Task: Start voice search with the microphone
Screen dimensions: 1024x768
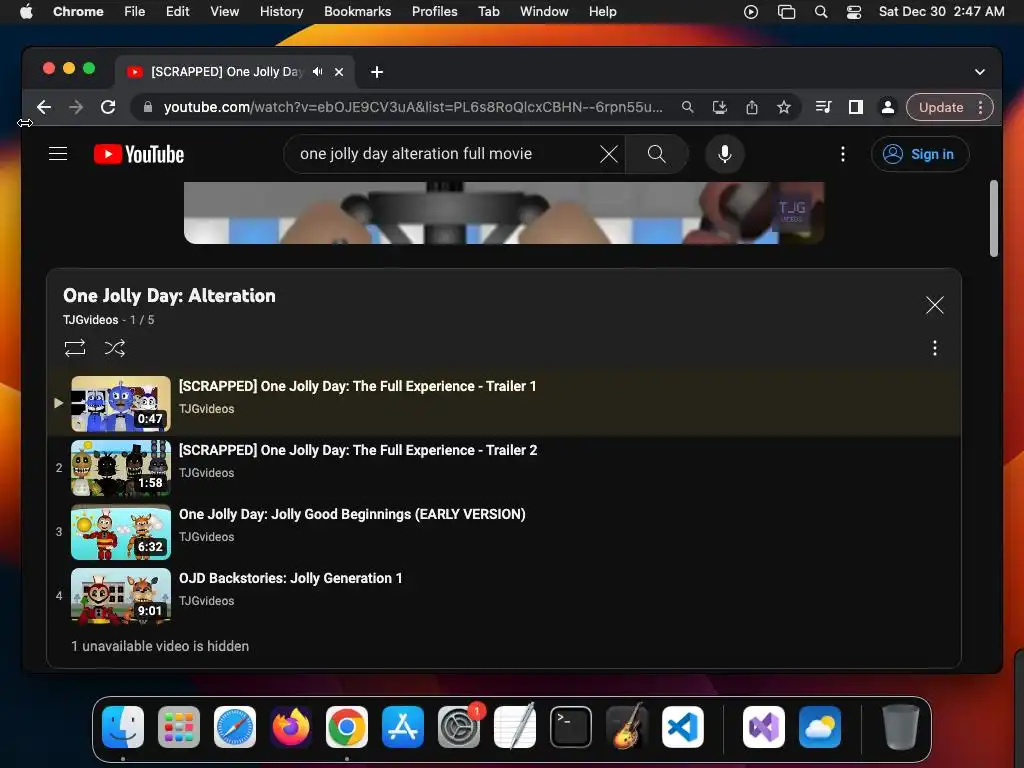Action: [x=724, y=154]
